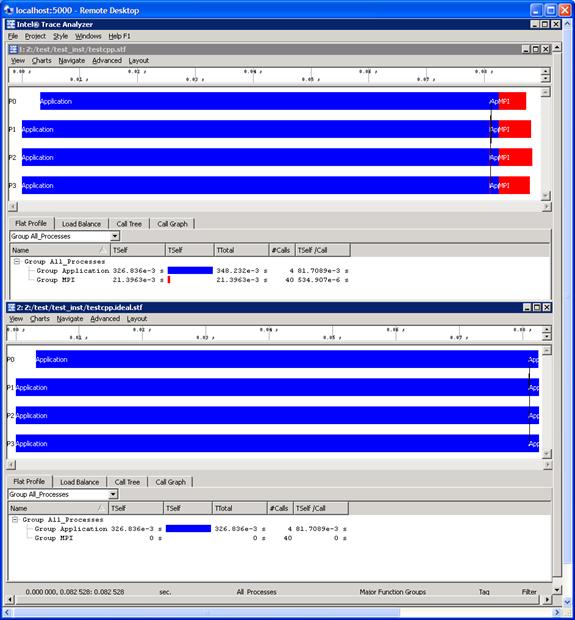This screenshot has height=620, width=575.
Task: Sort by Name column in testcpp.stf profile
Action: pyautogui.click(x=60, y=250)
